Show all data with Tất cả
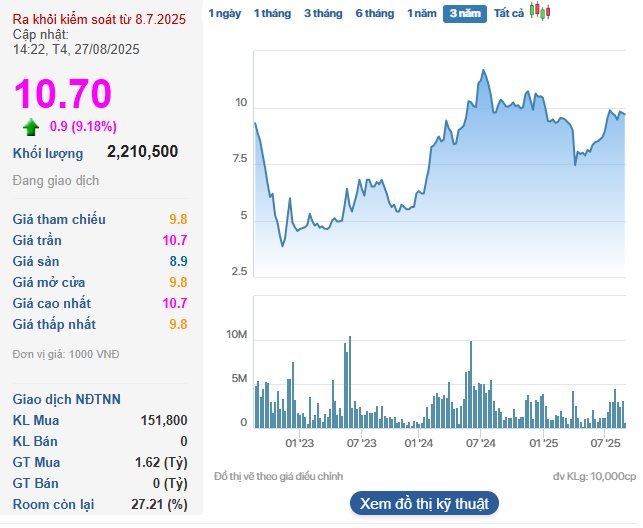This screenshot has height=528, width=643. (509, 14)
